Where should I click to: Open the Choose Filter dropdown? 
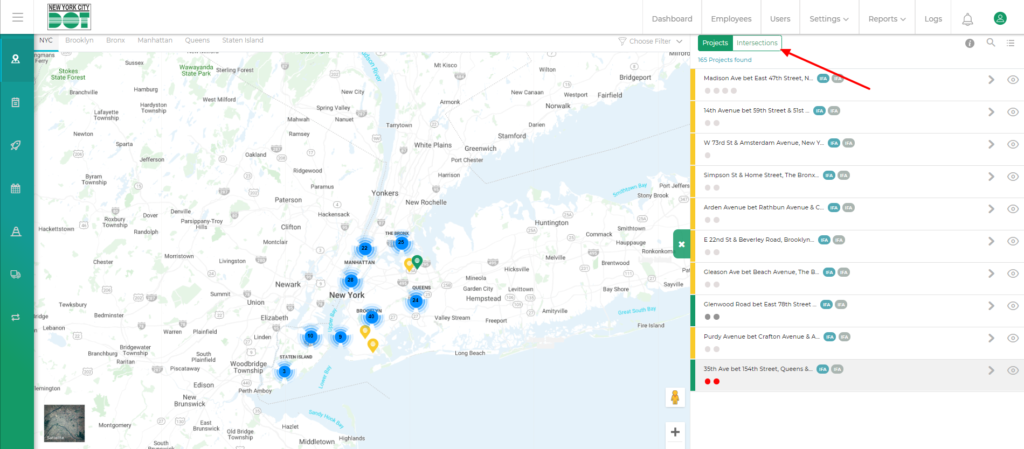[650, 42]
